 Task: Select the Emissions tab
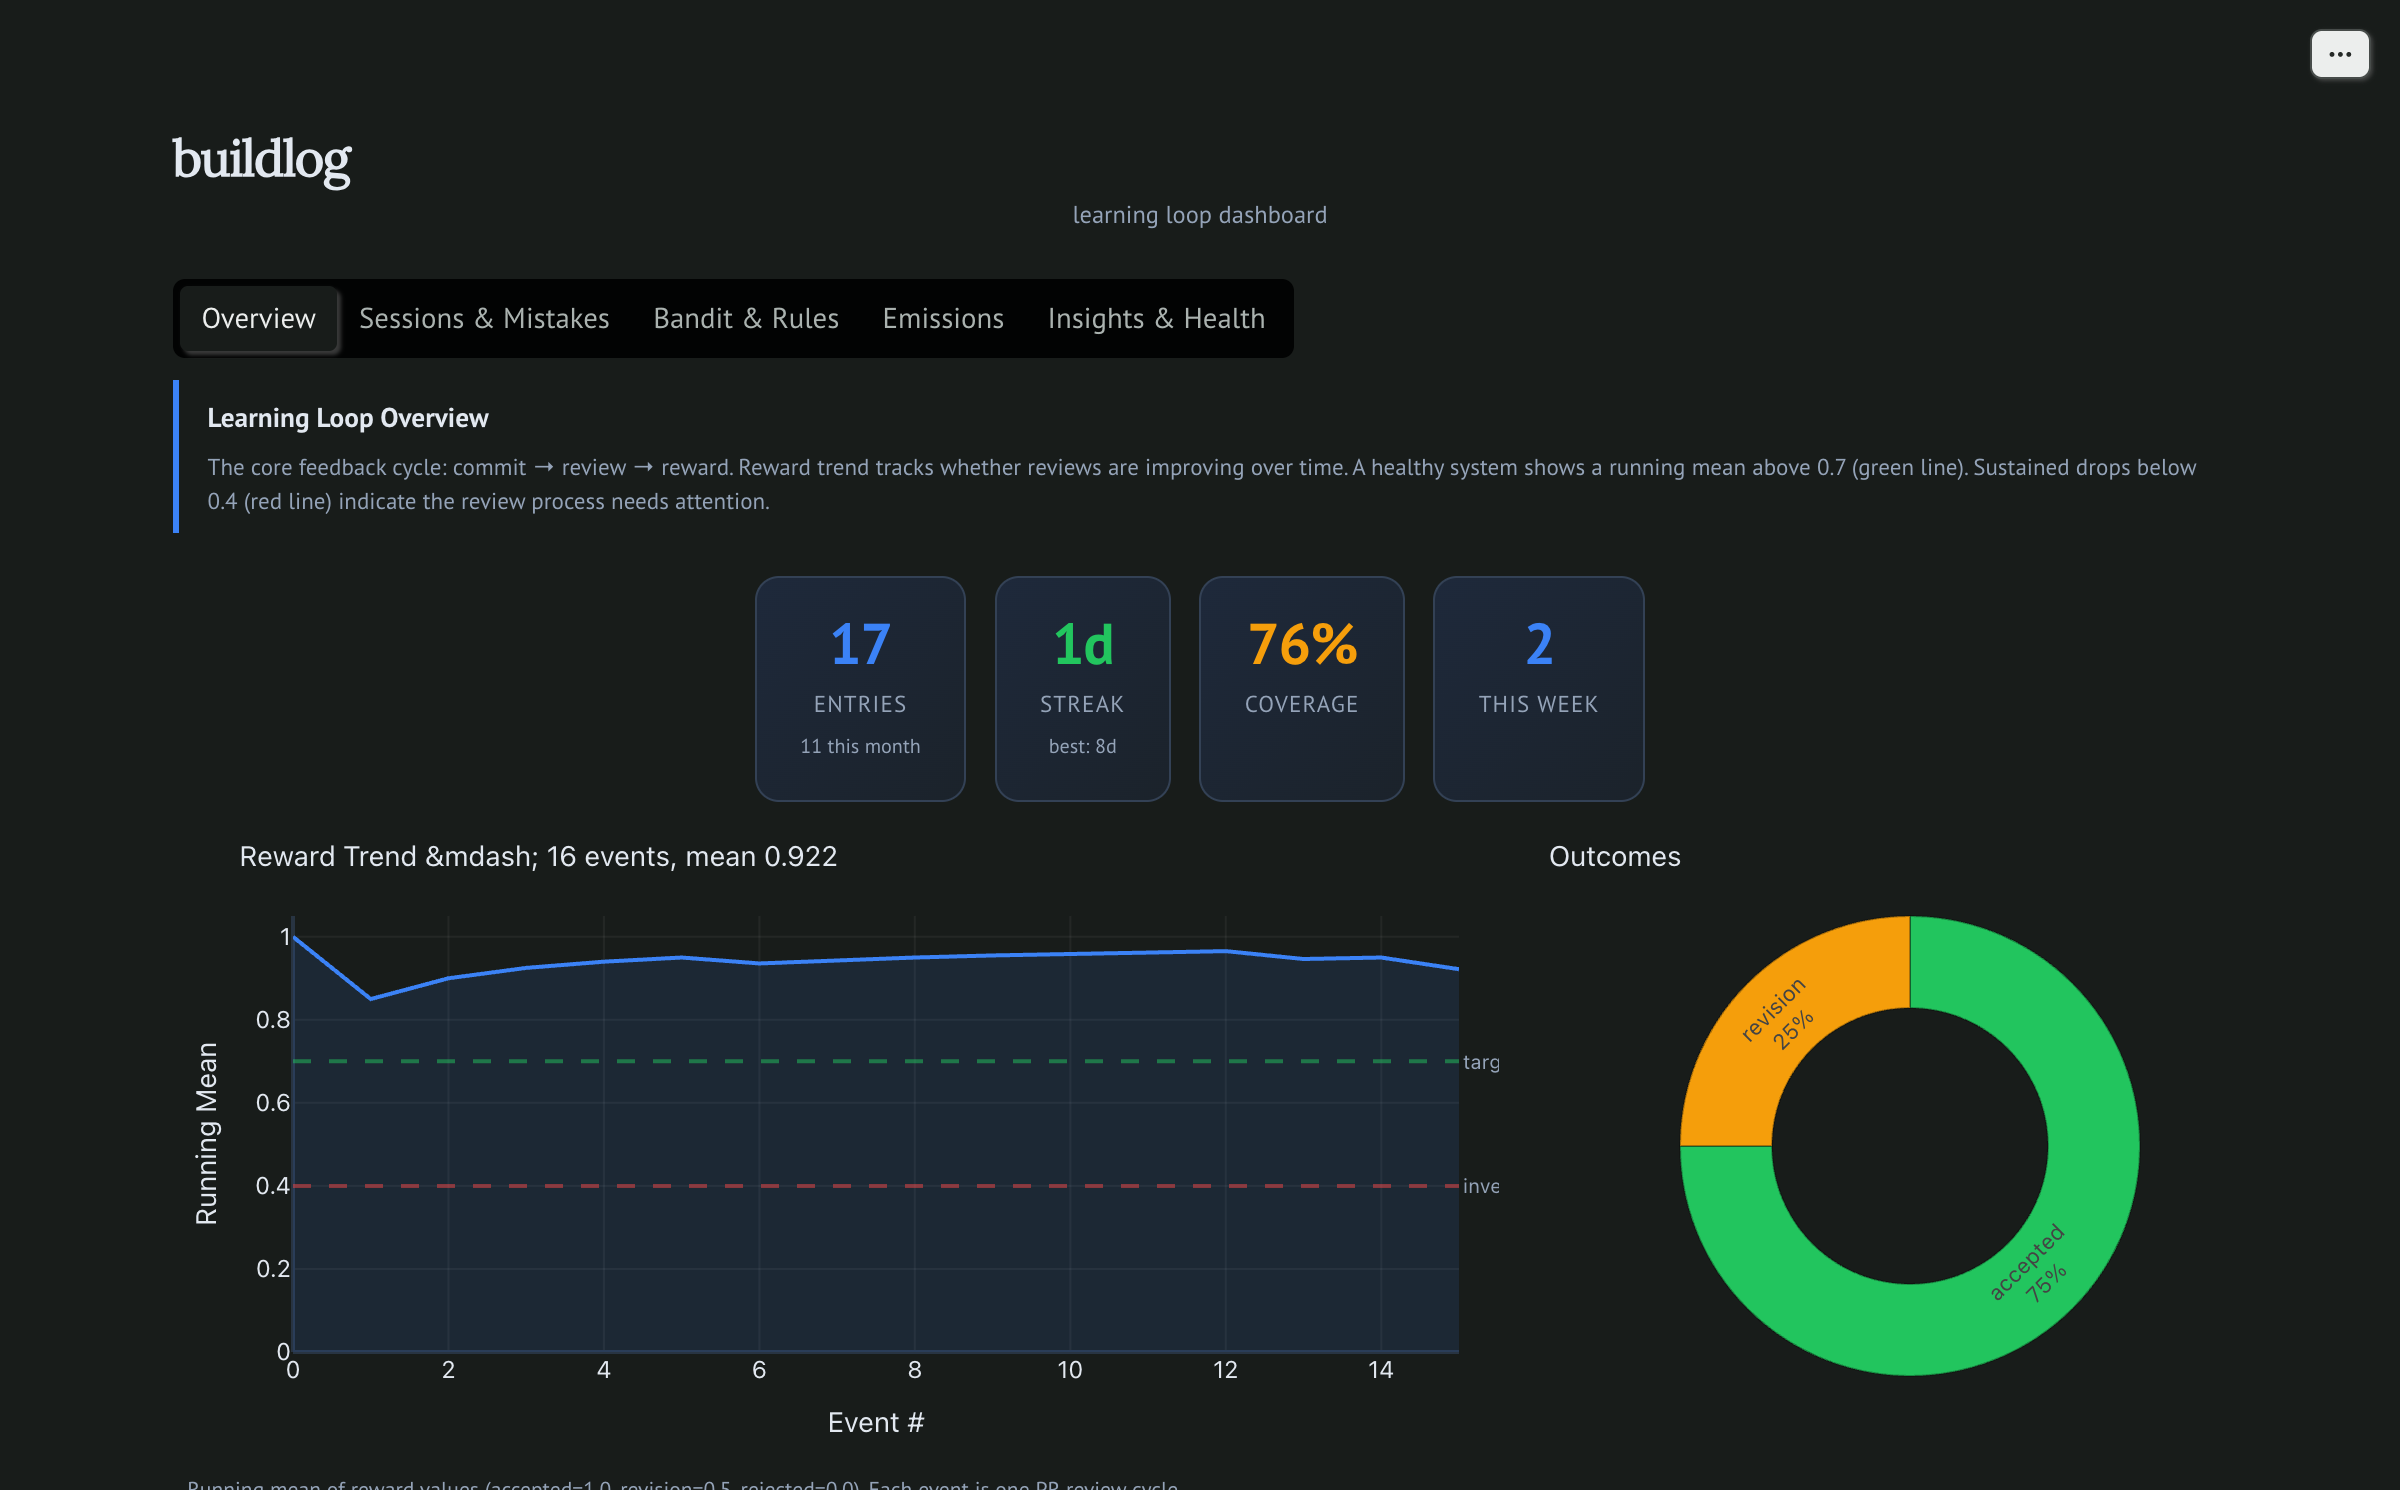942,318
